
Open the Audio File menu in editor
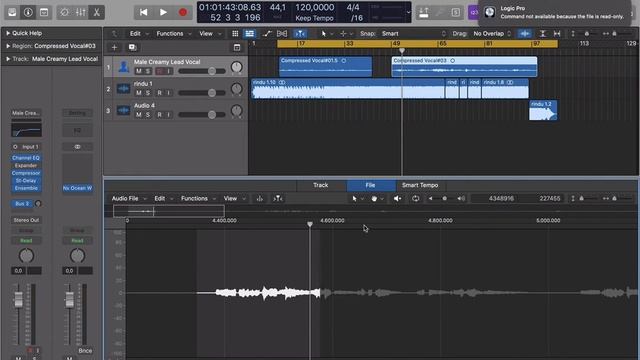point(129,198)
